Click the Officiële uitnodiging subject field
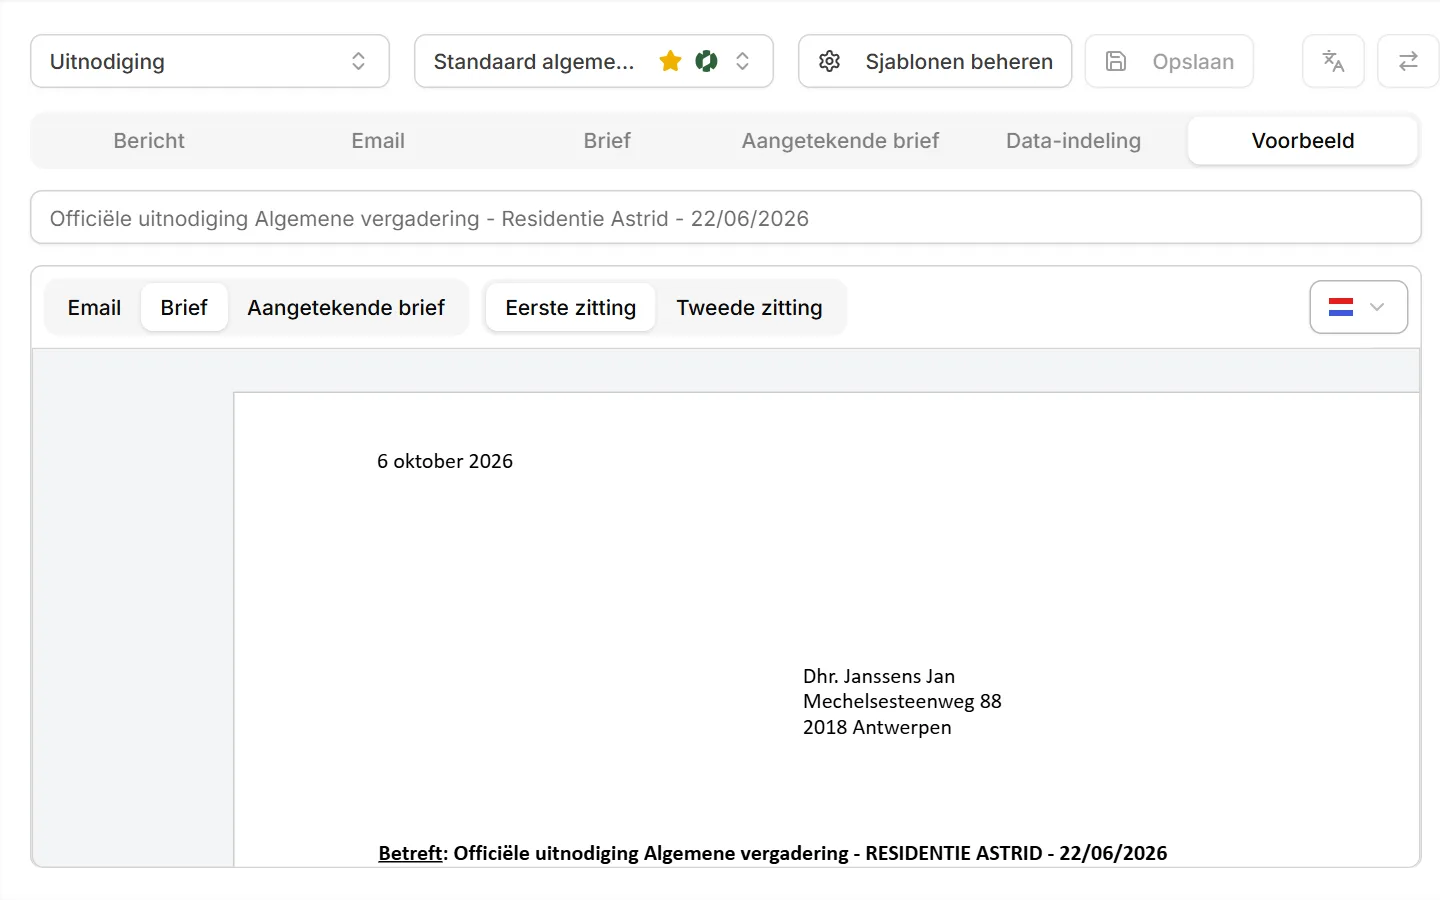Screen dimensions: 1440x900 pos(726,218)
